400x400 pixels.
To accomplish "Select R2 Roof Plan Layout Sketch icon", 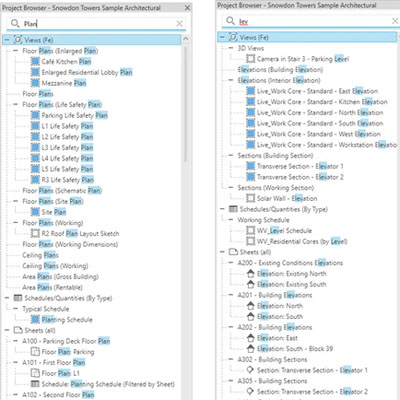I will click(x=35, y=233).
